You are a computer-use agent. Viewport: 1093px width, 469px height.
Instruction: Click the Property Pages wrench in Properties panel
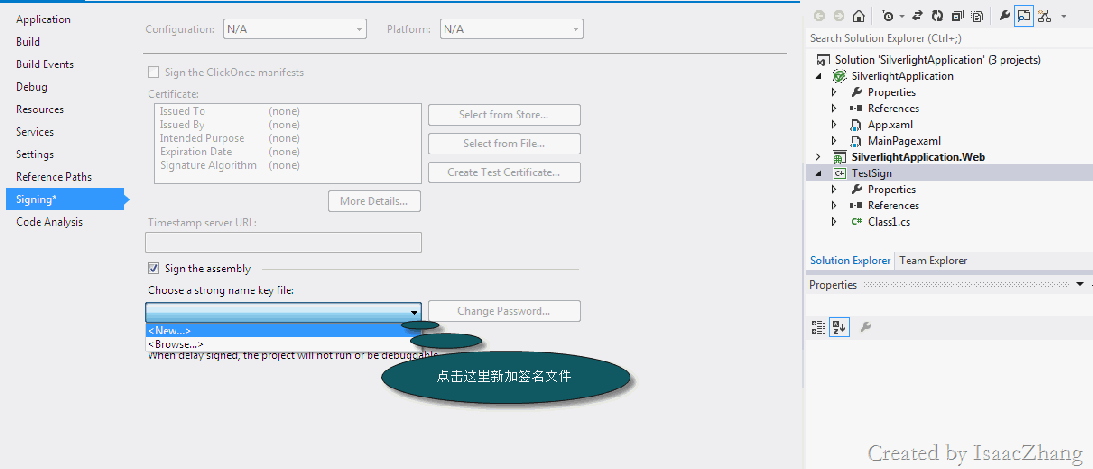(x=866, y=327)
